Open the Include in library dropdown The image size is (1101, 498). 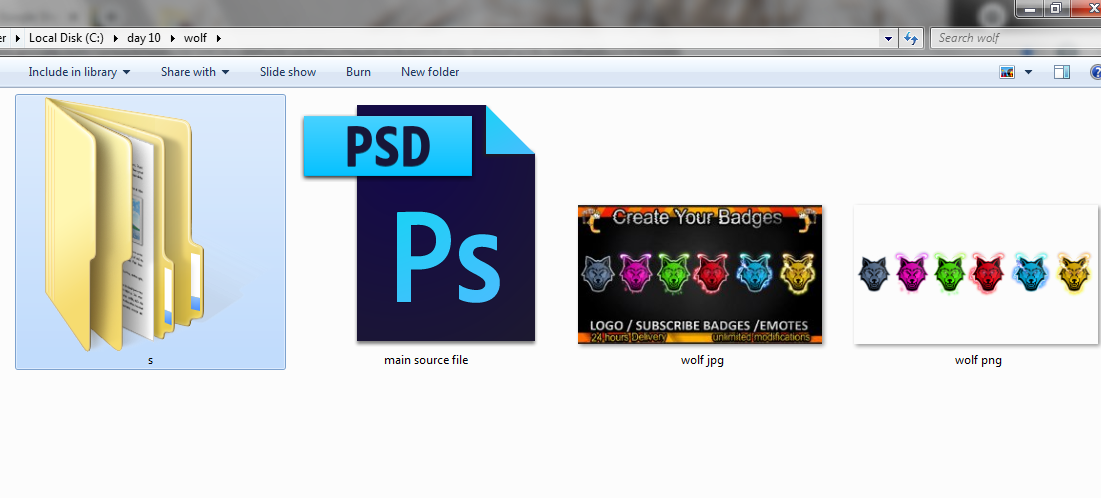pyautogui.click(x=79, y=72)
